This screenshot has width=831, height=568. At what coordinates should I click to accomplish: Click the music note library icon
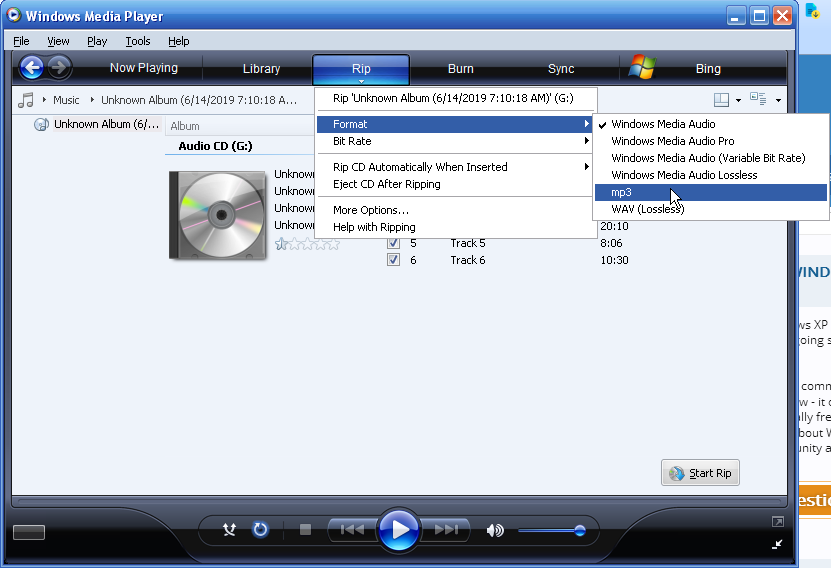point(25,100)
